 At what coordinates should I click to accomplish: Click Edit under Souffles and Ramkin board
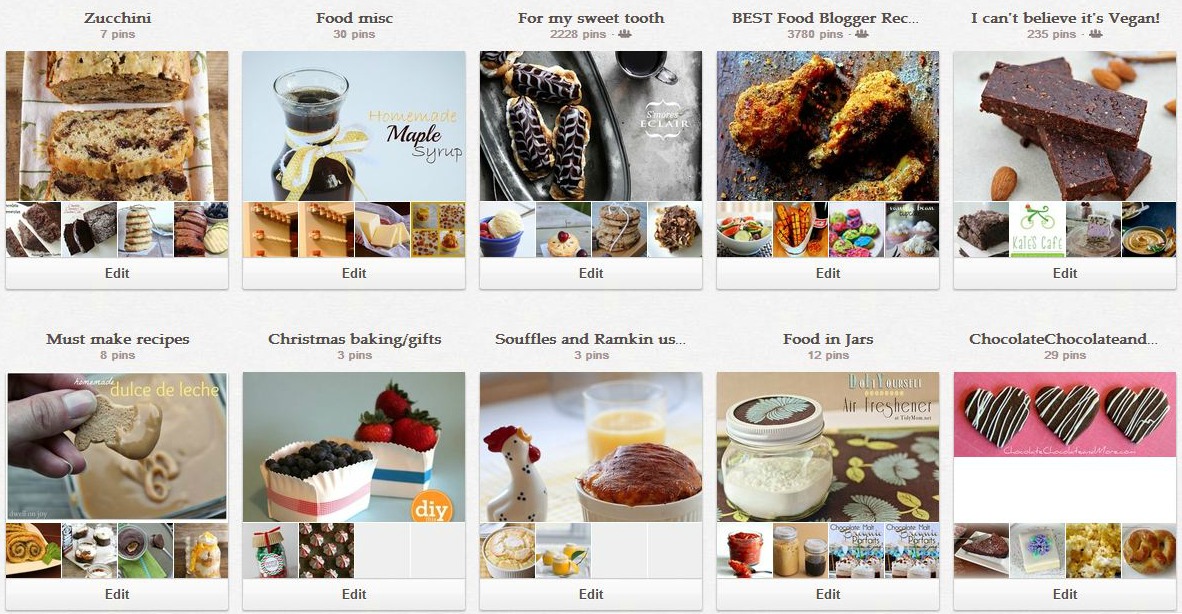(x=591, y=594)
